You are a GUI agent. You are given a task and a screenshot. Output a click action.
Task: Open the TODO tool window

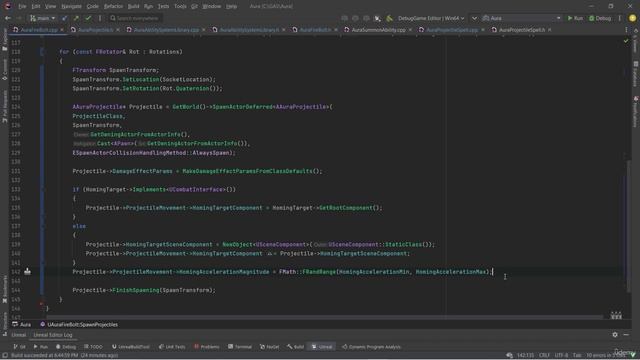93,347
